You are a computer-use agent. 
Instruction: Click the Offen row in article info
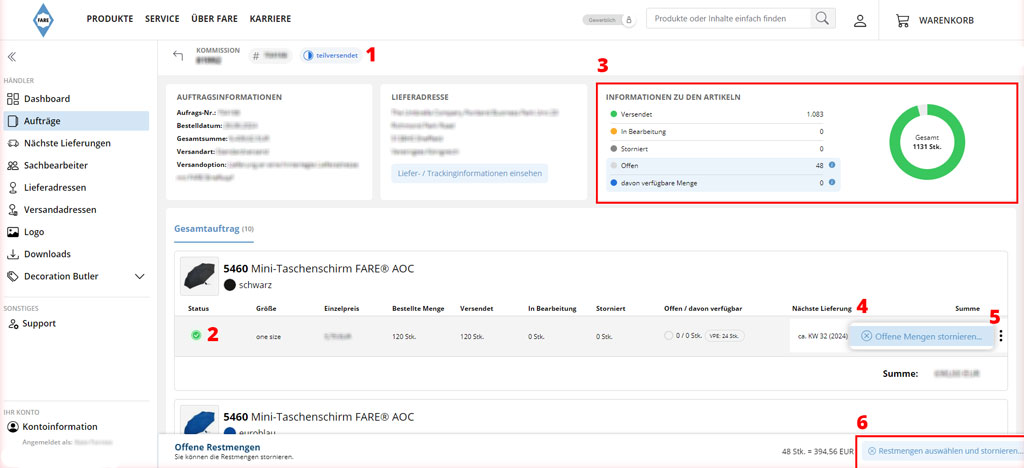tap(723, 165)
